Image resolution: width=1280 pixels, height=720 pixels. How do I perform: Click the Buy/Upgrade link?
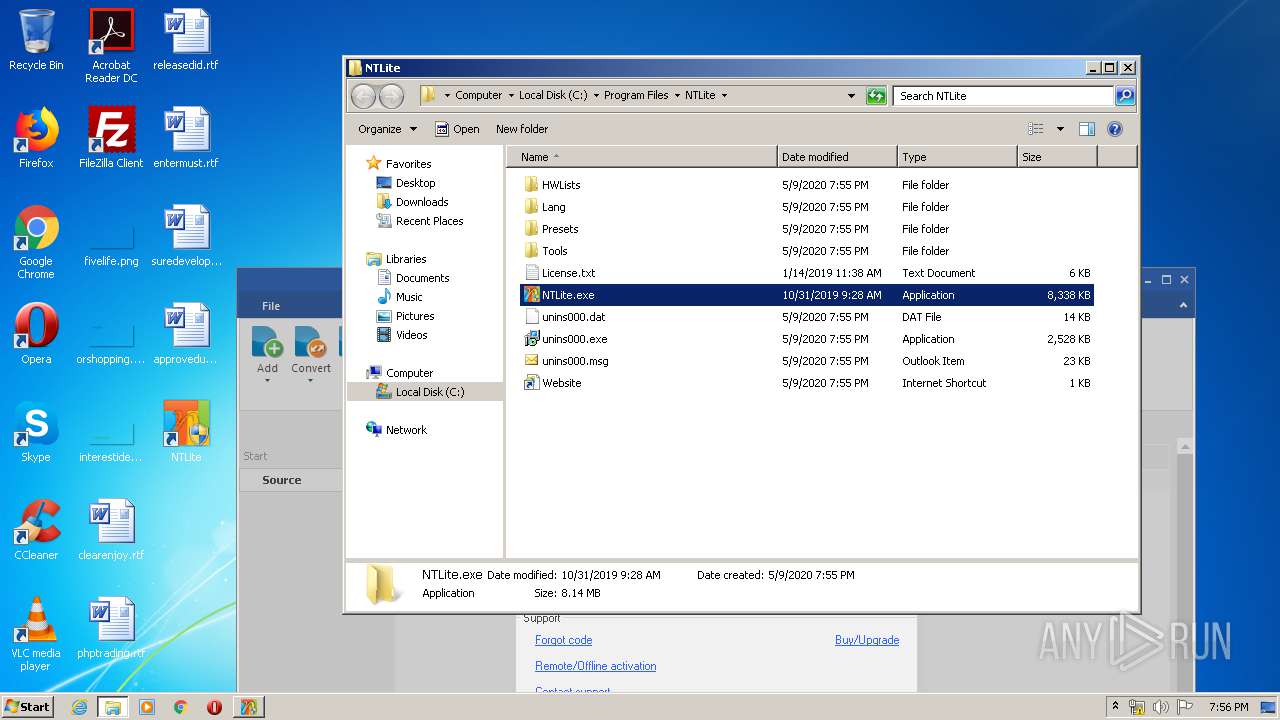[867, 640]
